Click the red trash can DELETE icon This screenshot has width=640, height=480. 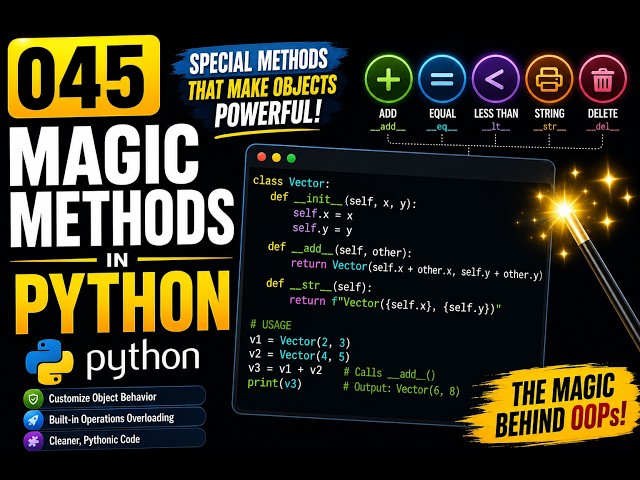click(x=602, y=79)
